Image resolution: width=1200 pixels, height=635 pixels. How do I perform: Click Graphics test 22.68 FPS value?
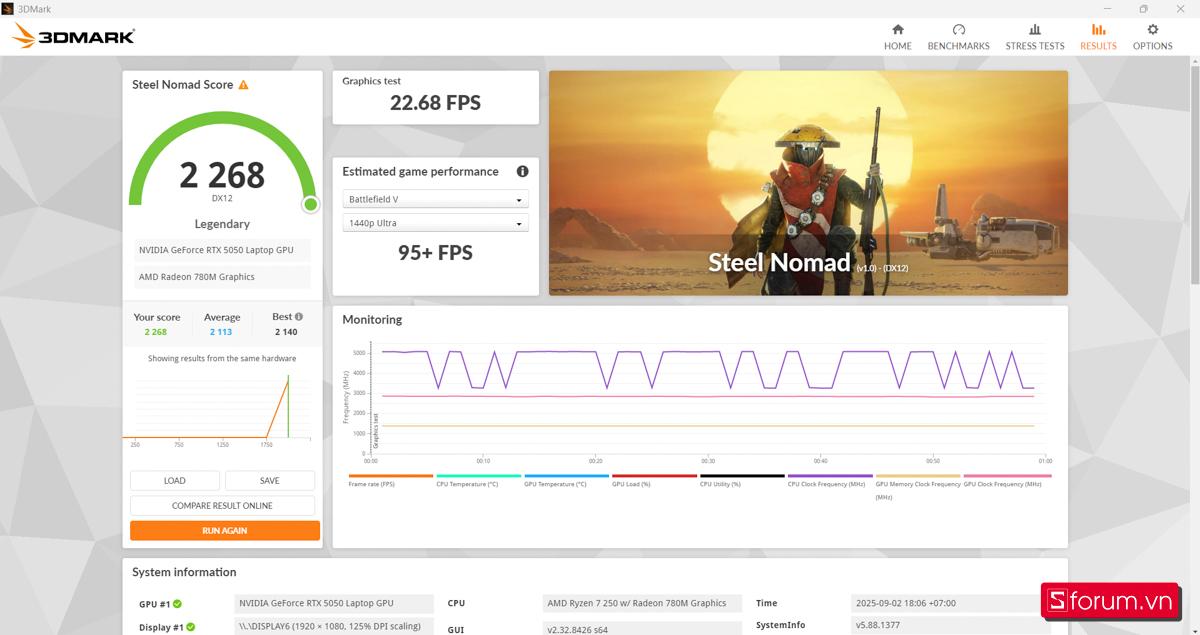click(435, 103)
